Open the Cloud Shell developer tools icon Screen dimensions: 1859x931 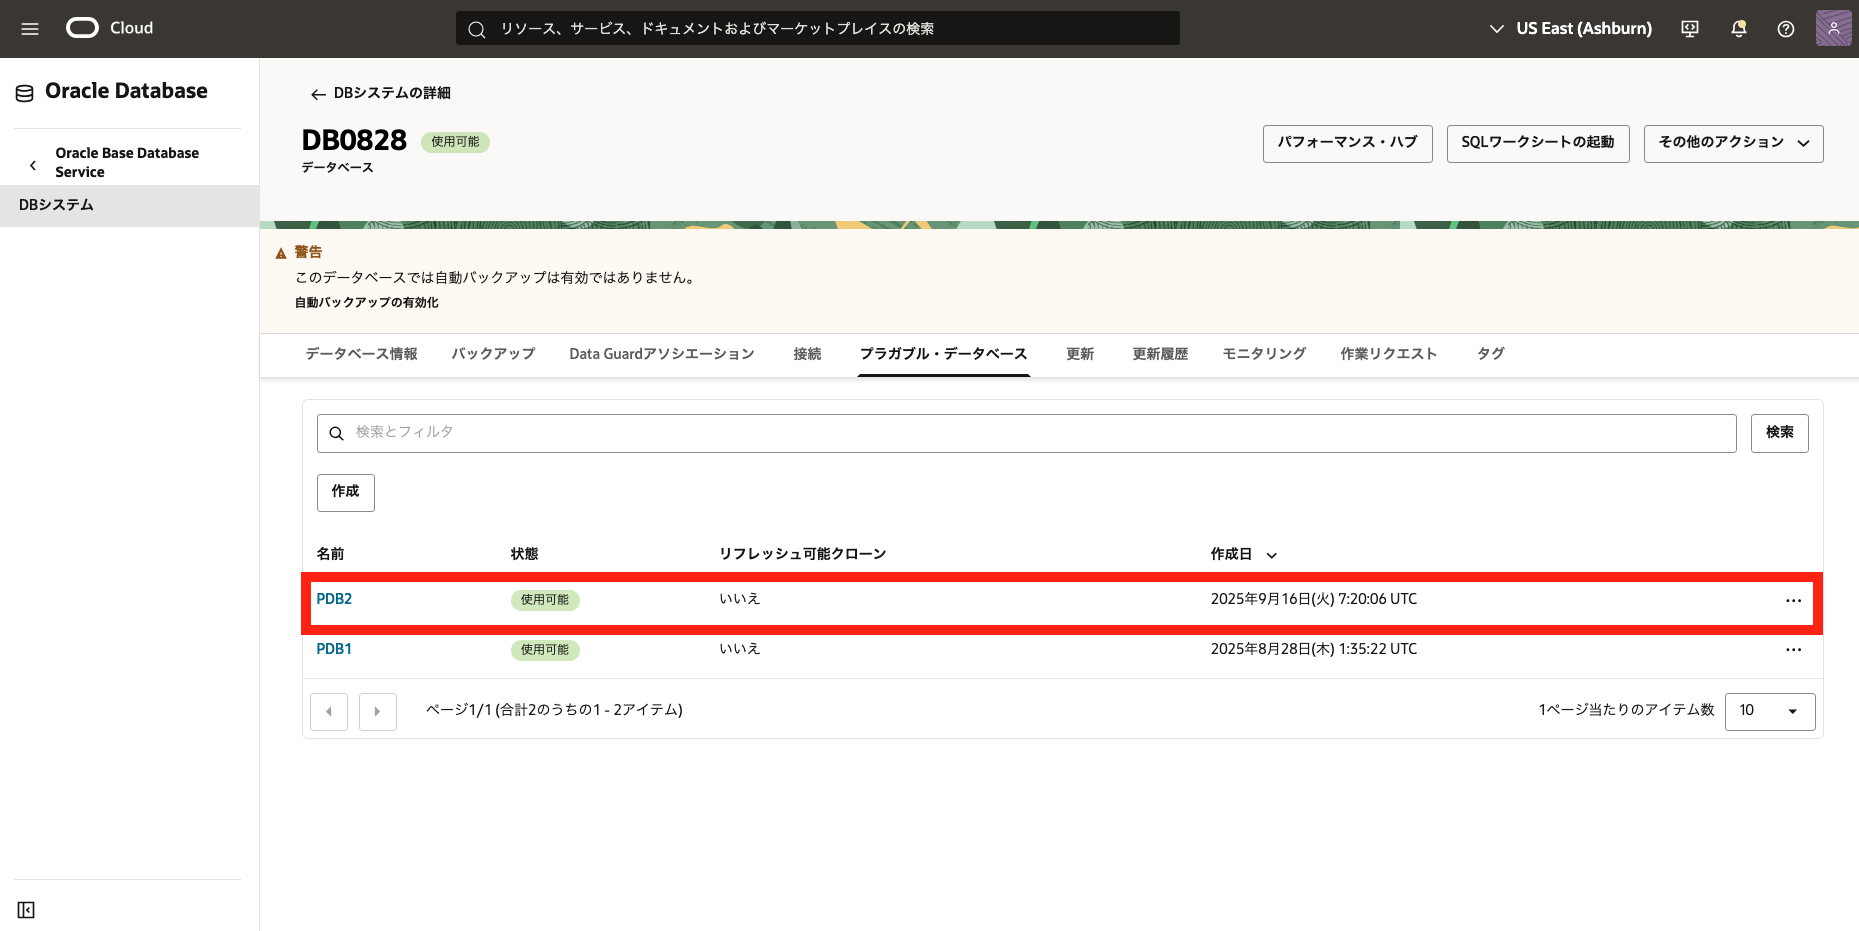1690,29
